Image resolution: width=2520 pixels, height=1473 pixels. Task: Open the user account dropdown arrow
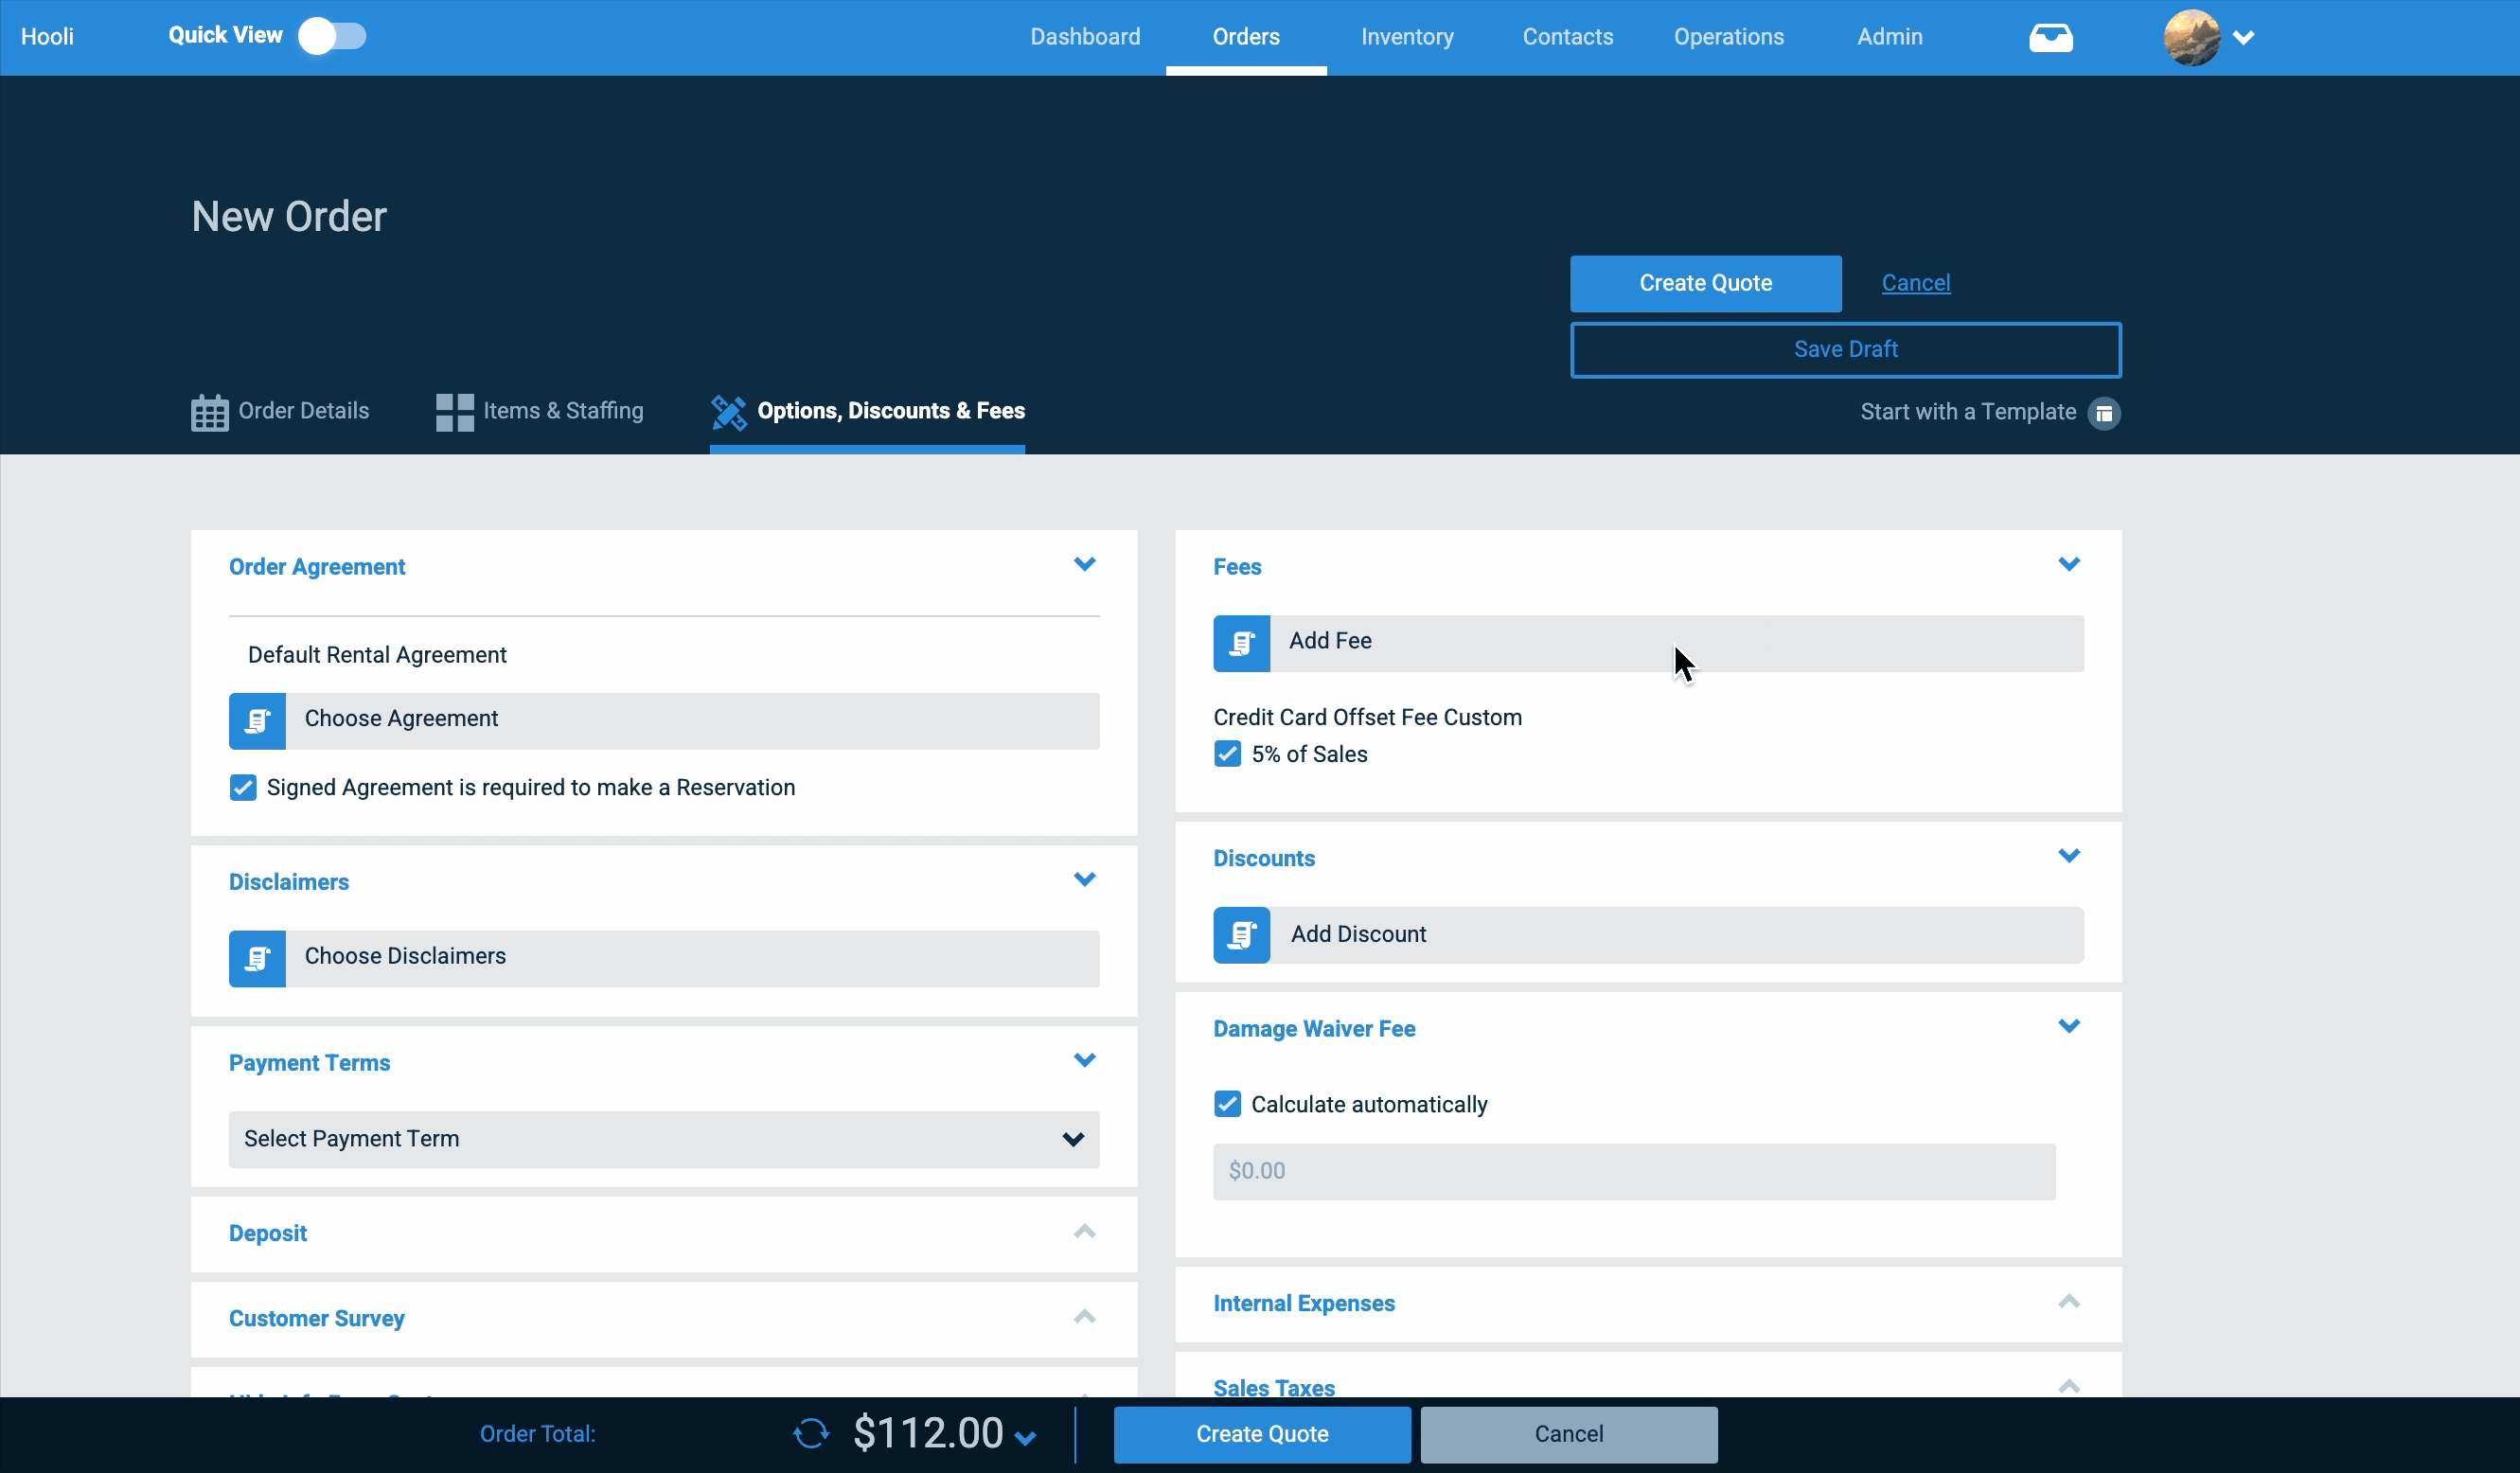point(2244,38)
